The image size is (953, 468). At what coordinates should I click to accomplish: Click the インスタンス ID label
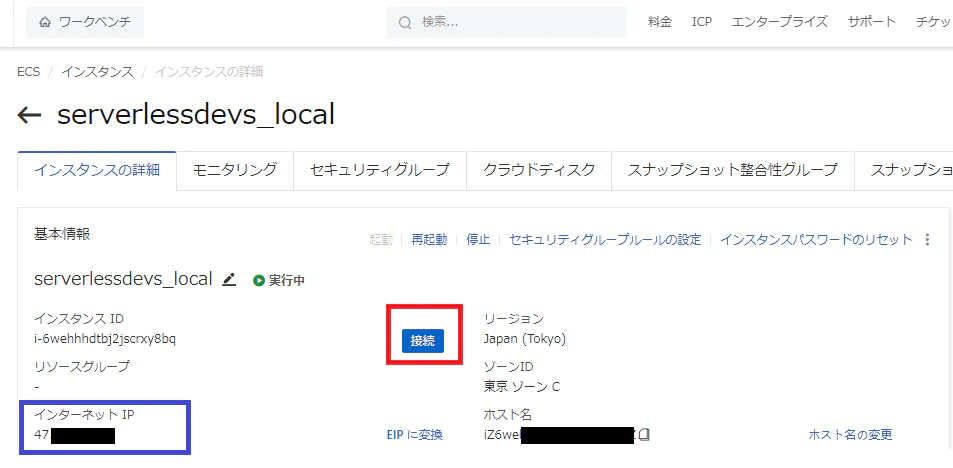pyautogui.click(x=79, y=318)
